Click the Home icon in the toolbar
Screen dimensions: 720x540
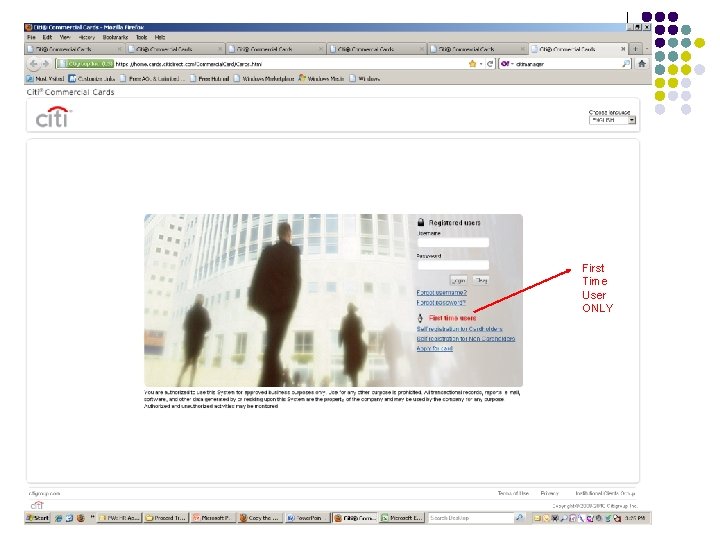coord(642,64)
